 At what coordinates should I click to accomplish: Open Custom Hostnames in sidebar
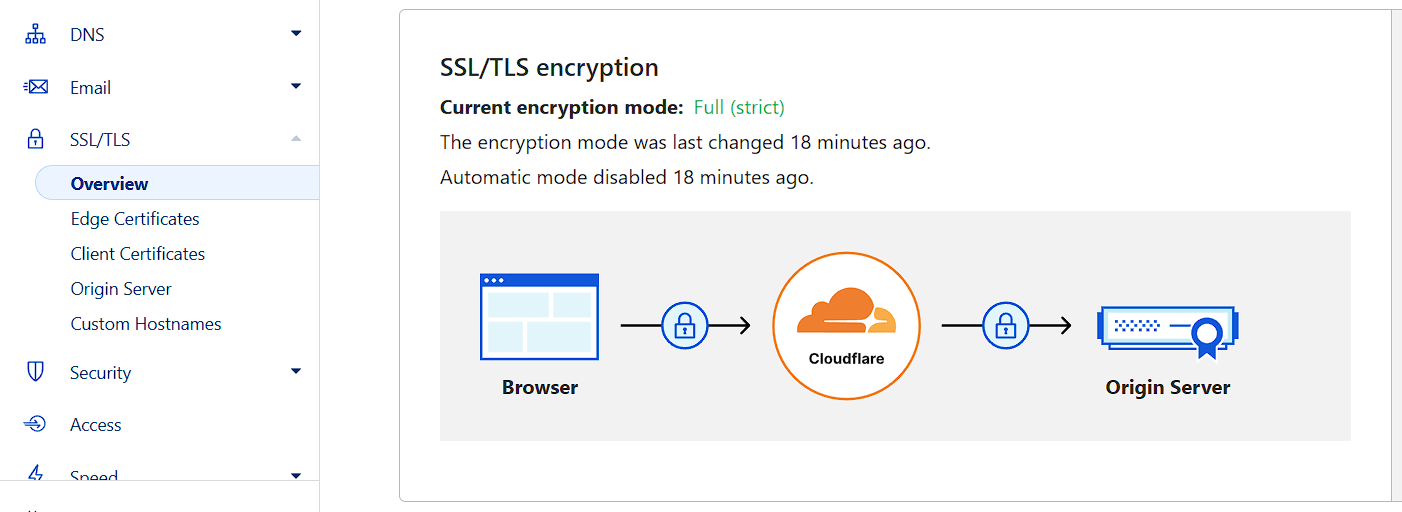[146, 324]
